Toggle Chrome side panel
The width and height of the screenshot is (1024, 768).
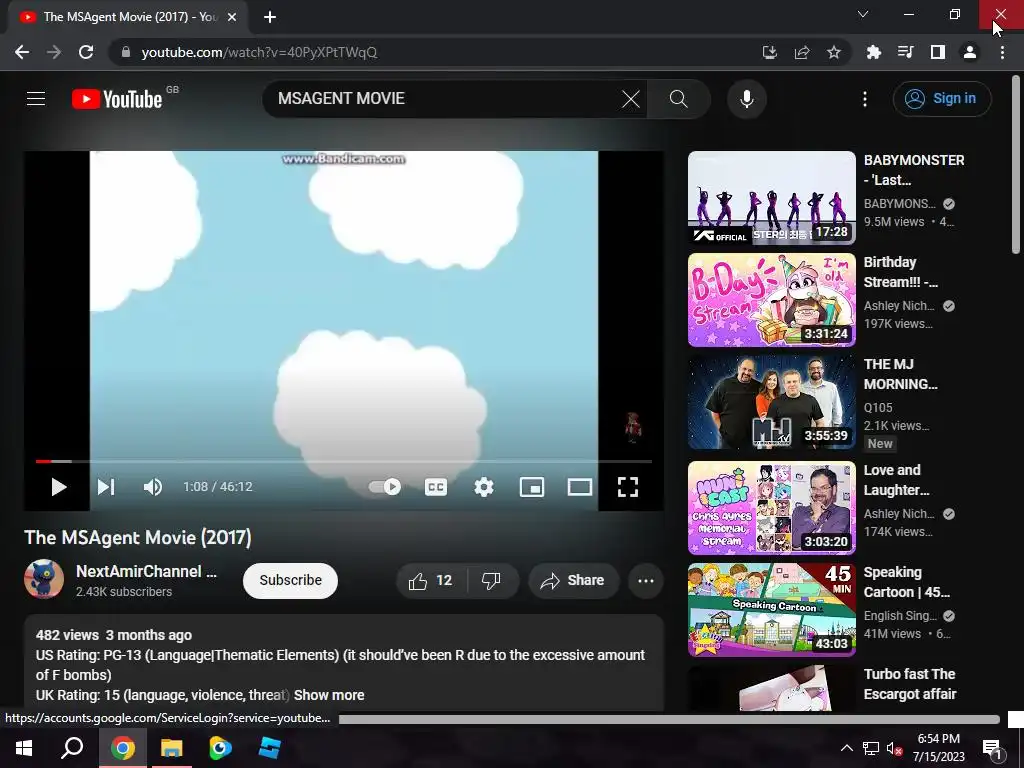point(938,52)
